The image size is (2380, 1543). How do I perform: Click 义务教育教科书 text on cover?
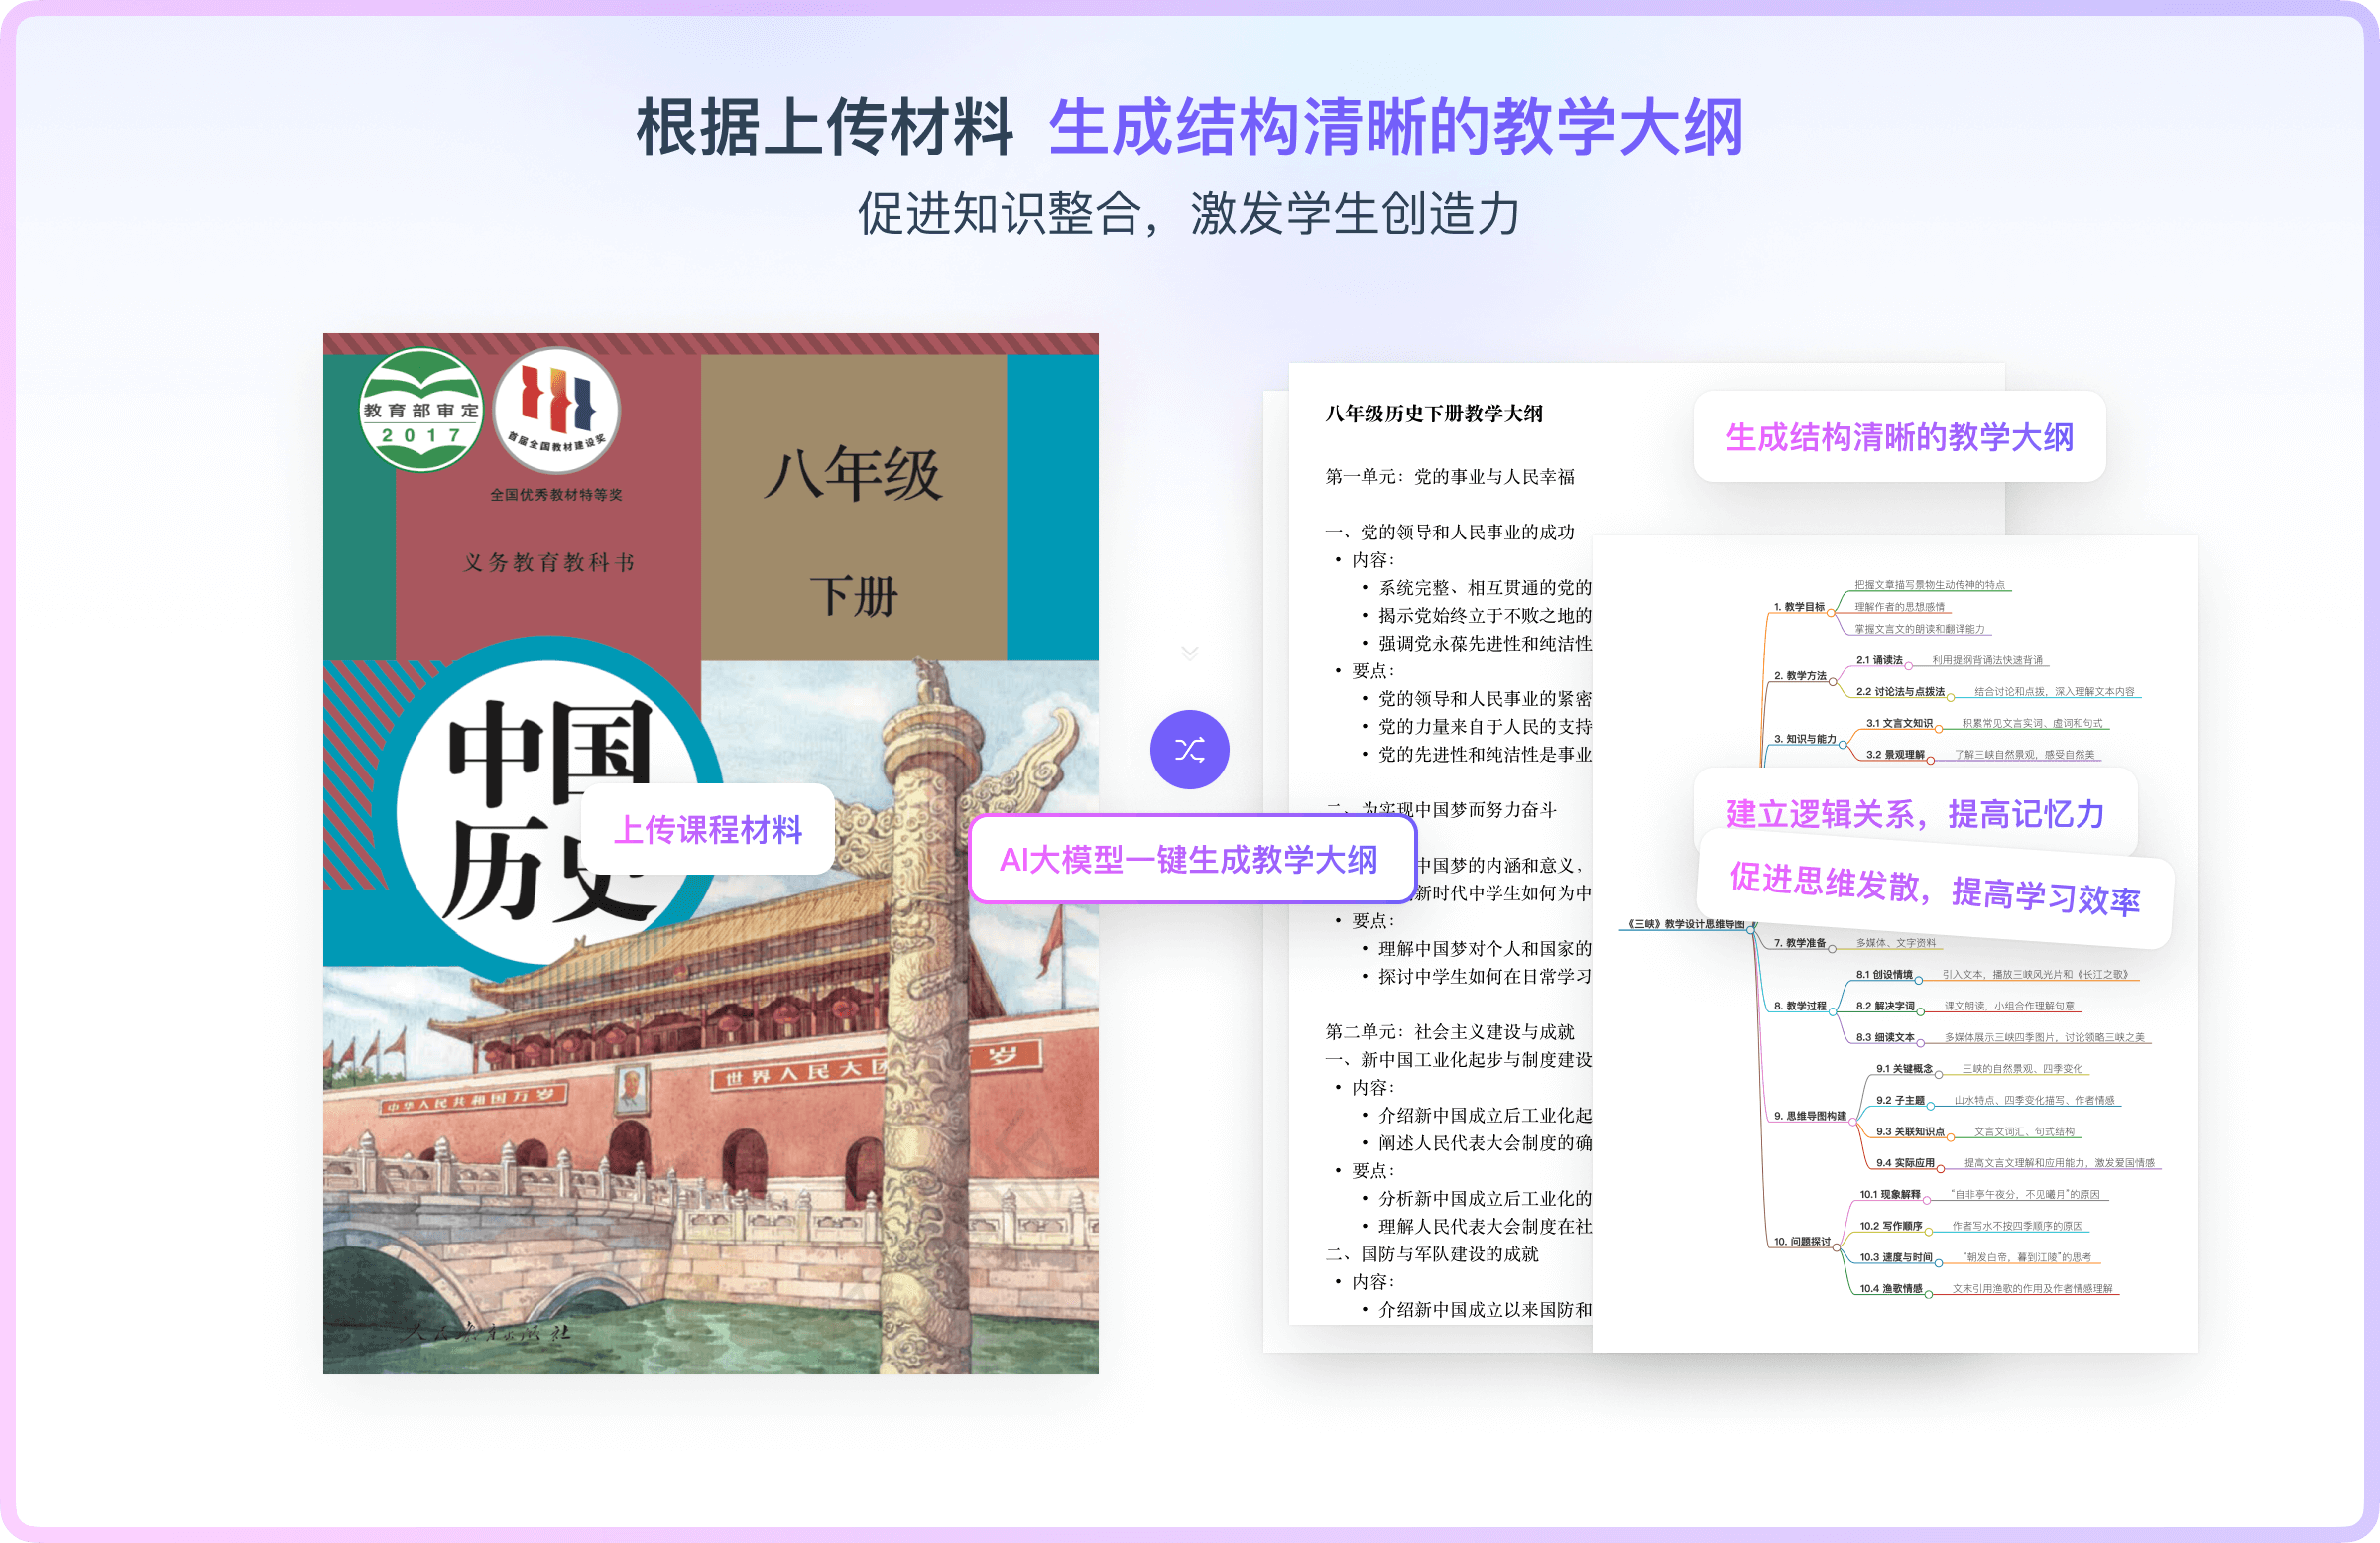coord(549,563)
